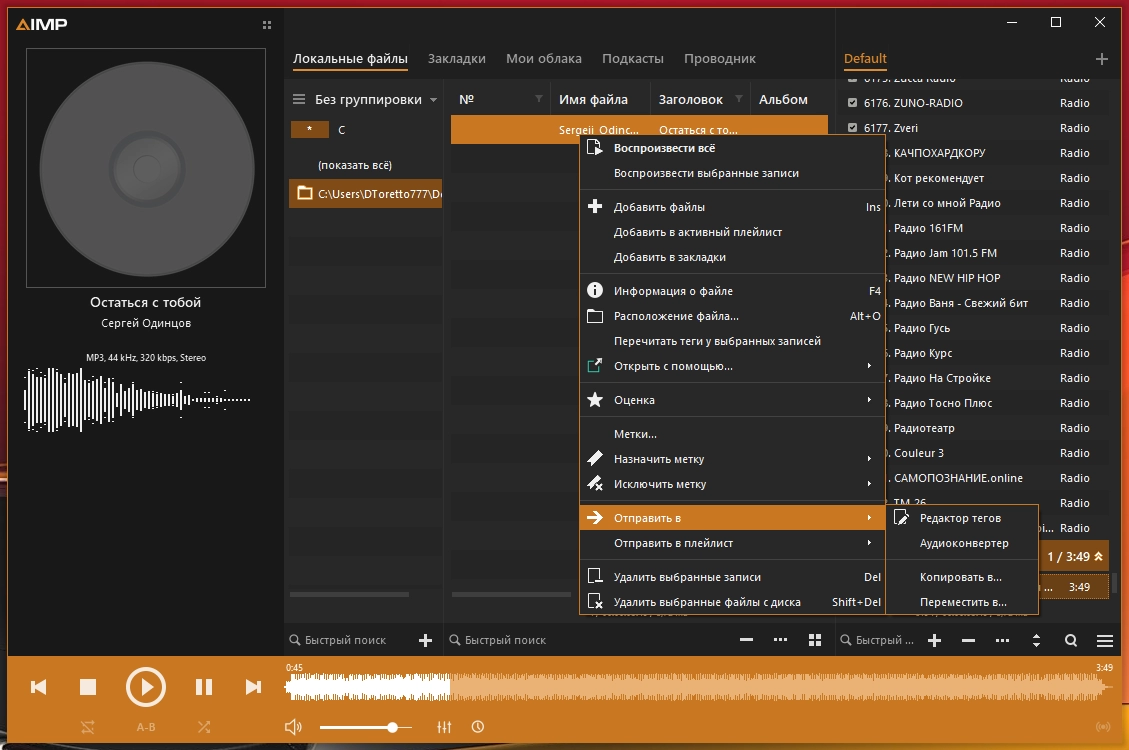The image size is (1129, 750).
Task: Choose 'Информация о файле' menu entry
Action: click(673, 291)
